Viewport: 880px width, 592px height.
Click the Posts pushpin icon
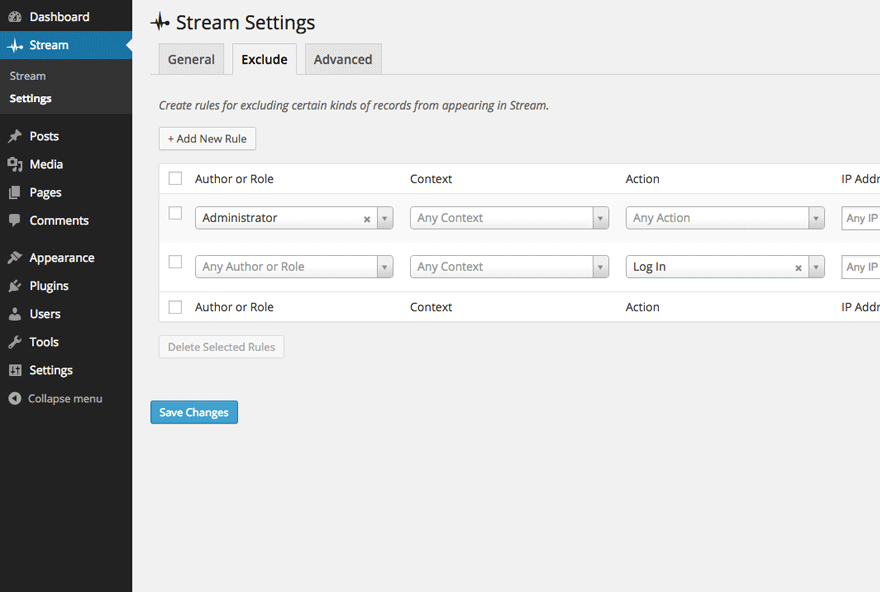pos(15,136)
